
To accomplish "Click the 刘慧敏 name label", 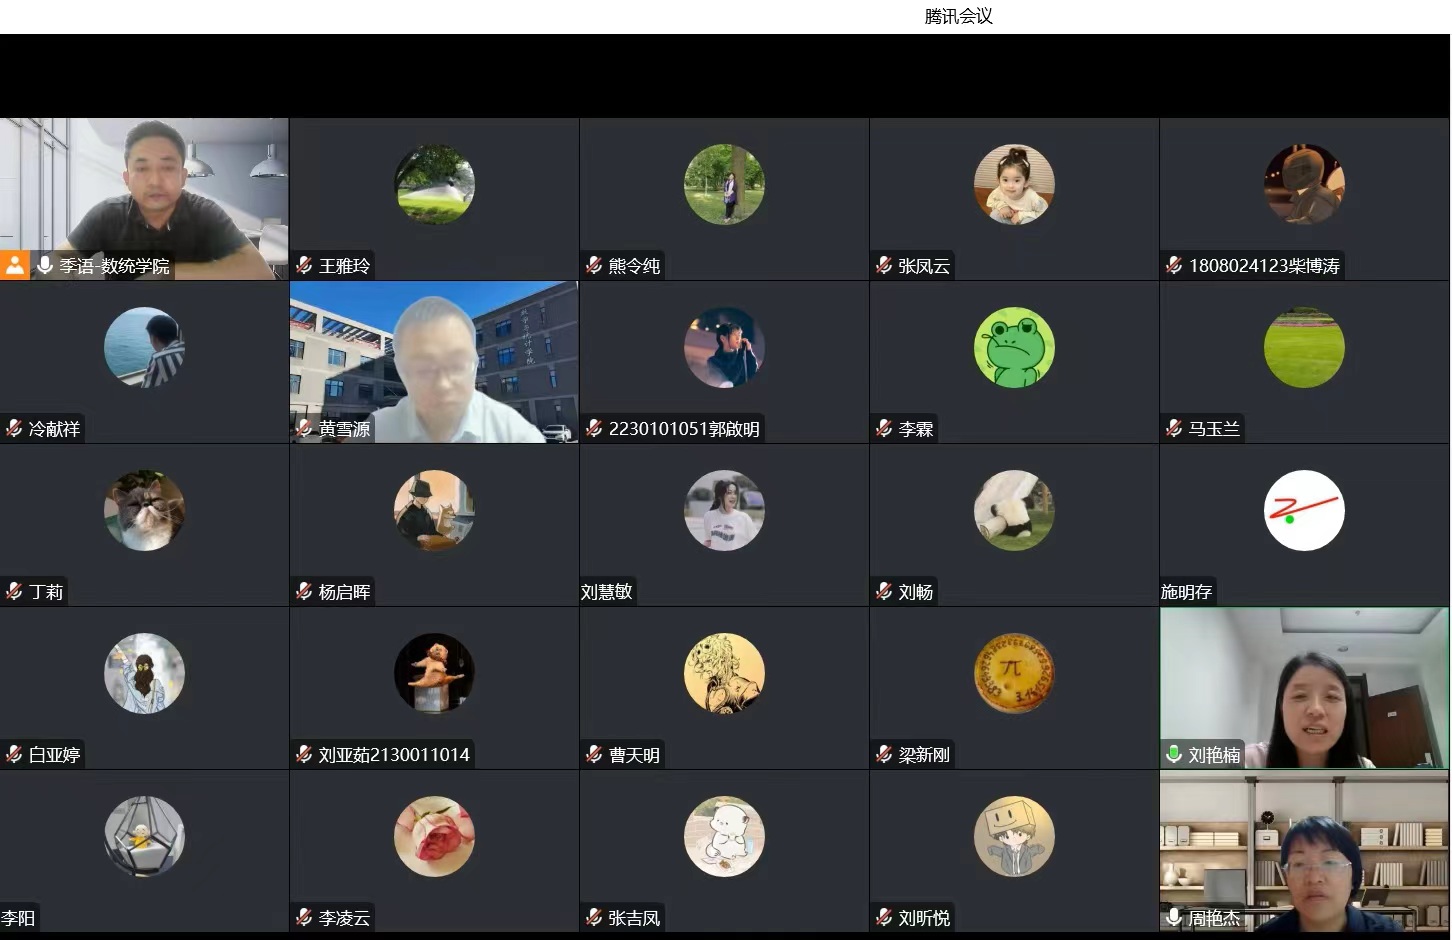I will pyautogui.click(x=607, y=592).
